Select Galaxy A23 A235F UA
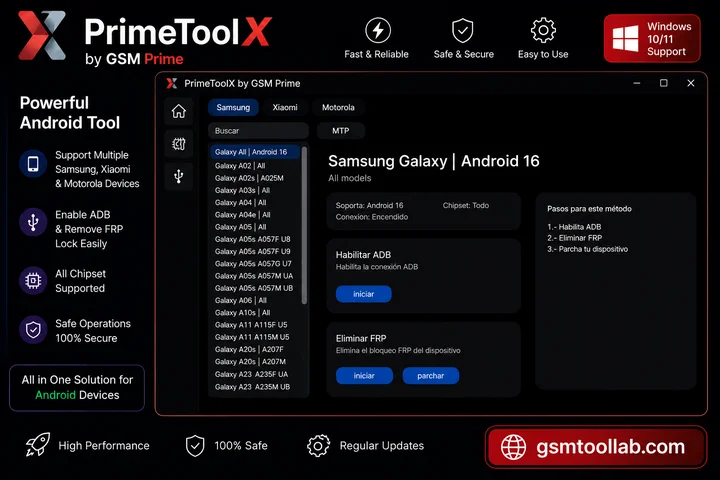The width and height of the screenshot is (720, 480). pyautogui.click(x=255, y=374)
